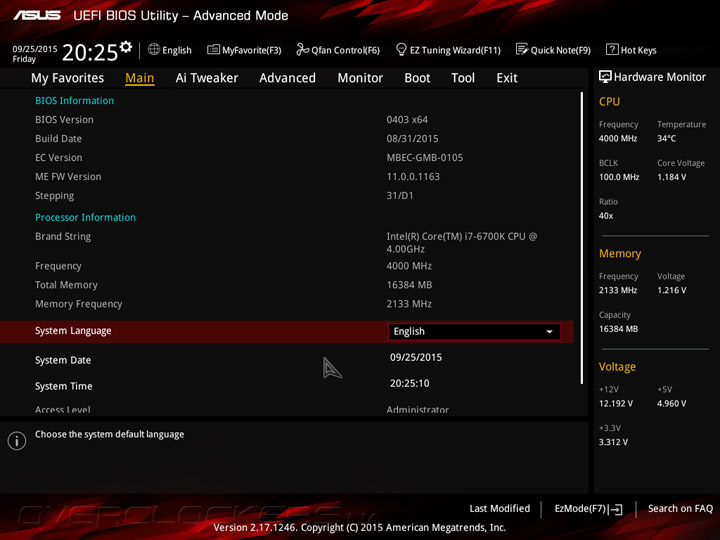Viewport: 720px width, 540px height.
Task: Click the Hardware Monitor screen icon
Action: pos(605,77)
